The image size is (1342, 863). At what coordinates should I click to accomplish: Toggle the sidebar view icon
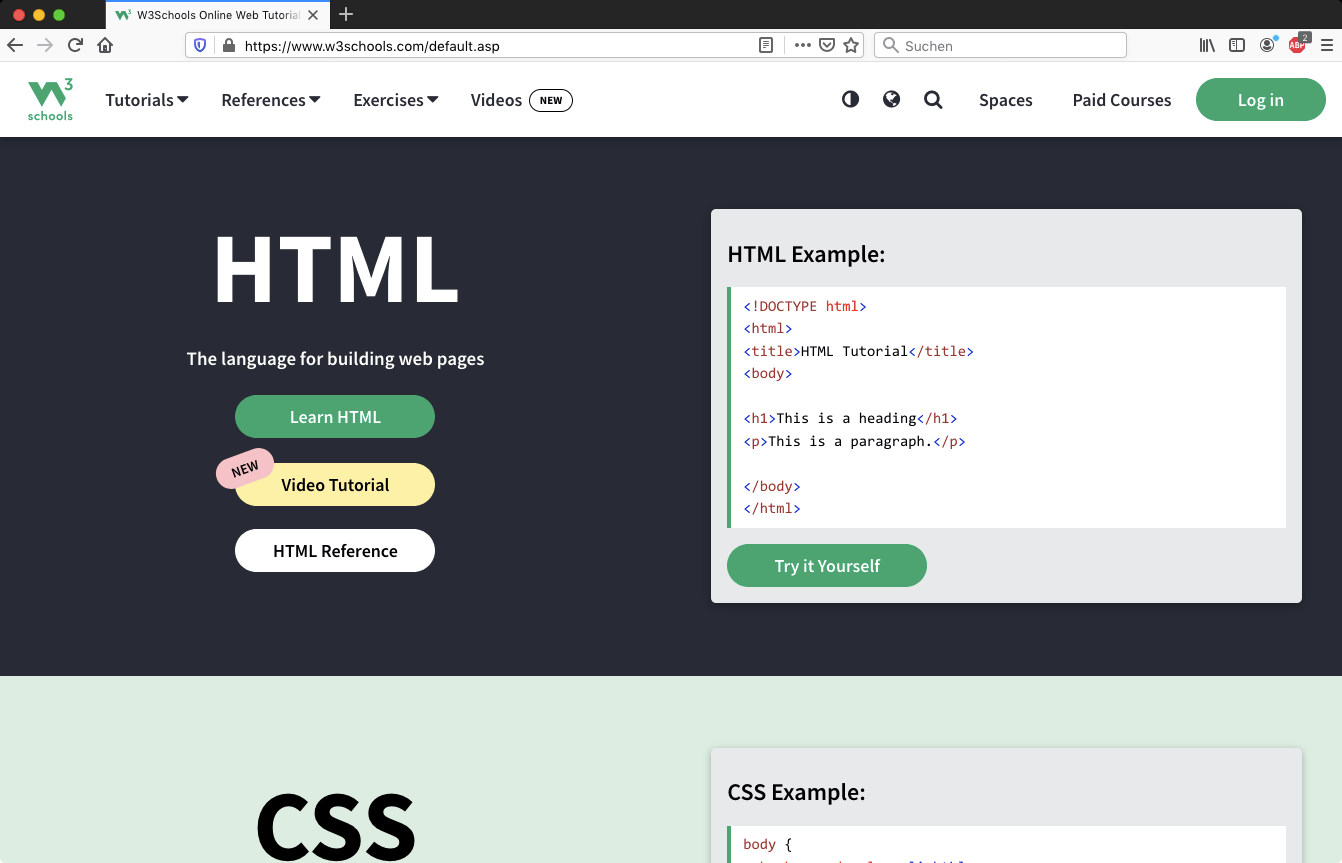pyautogui.click(x=1237, y=45)
